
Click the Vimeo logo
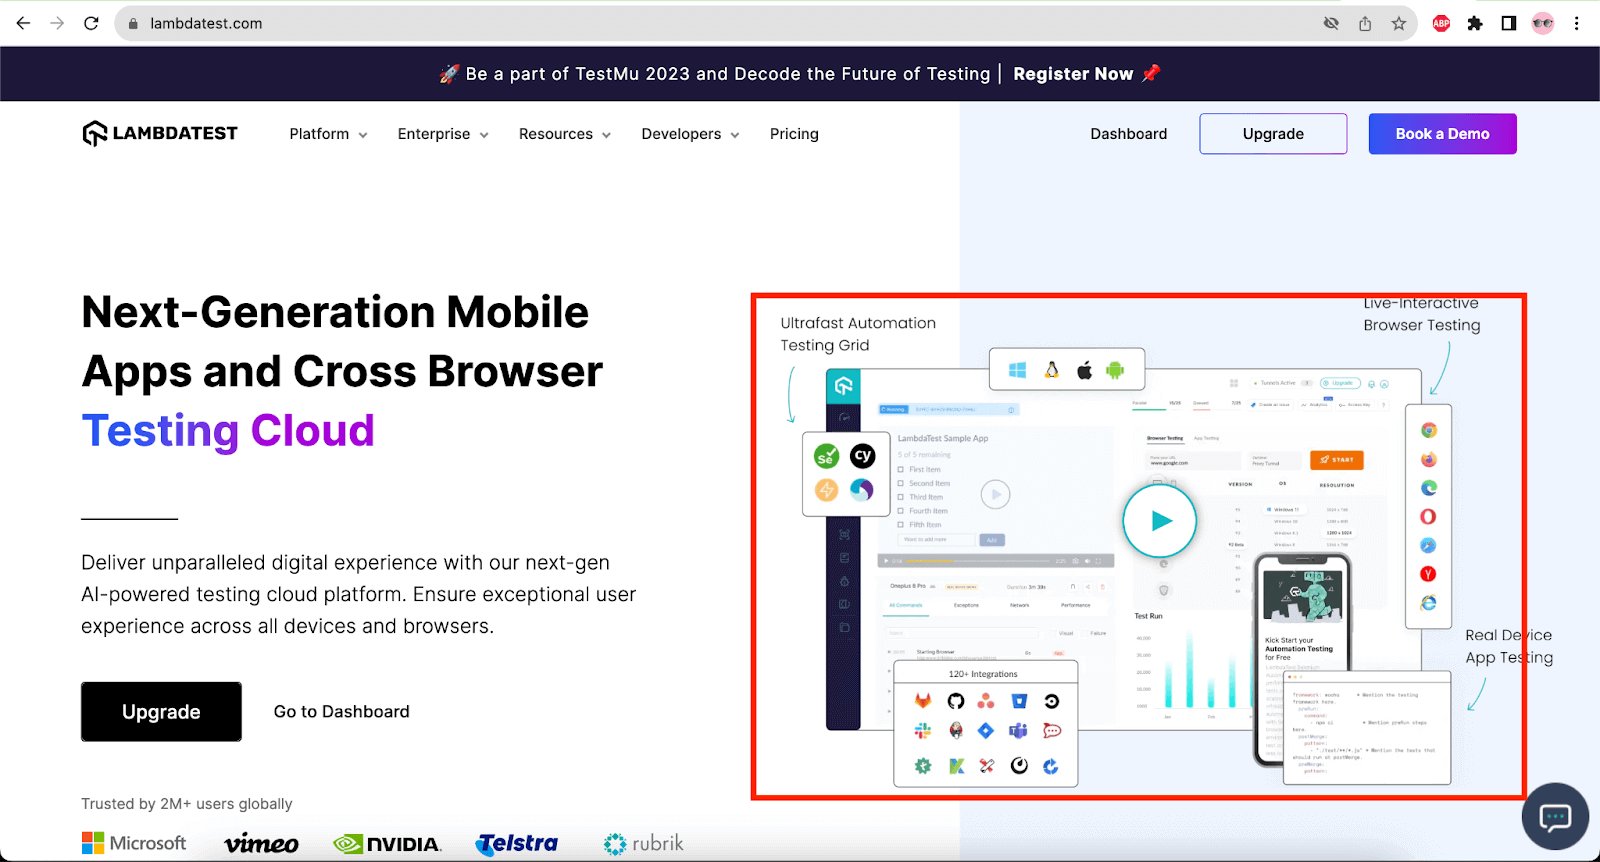click(261, 844)
